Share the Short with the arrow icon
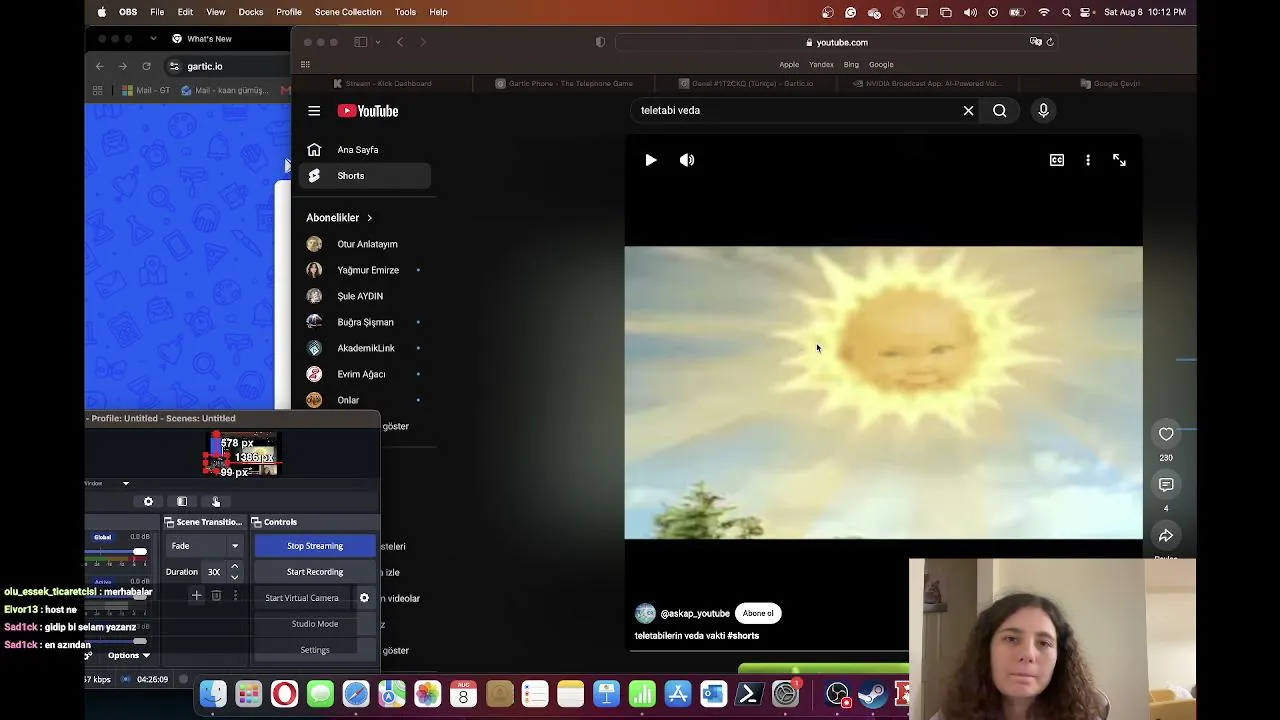 point(1166,536)
